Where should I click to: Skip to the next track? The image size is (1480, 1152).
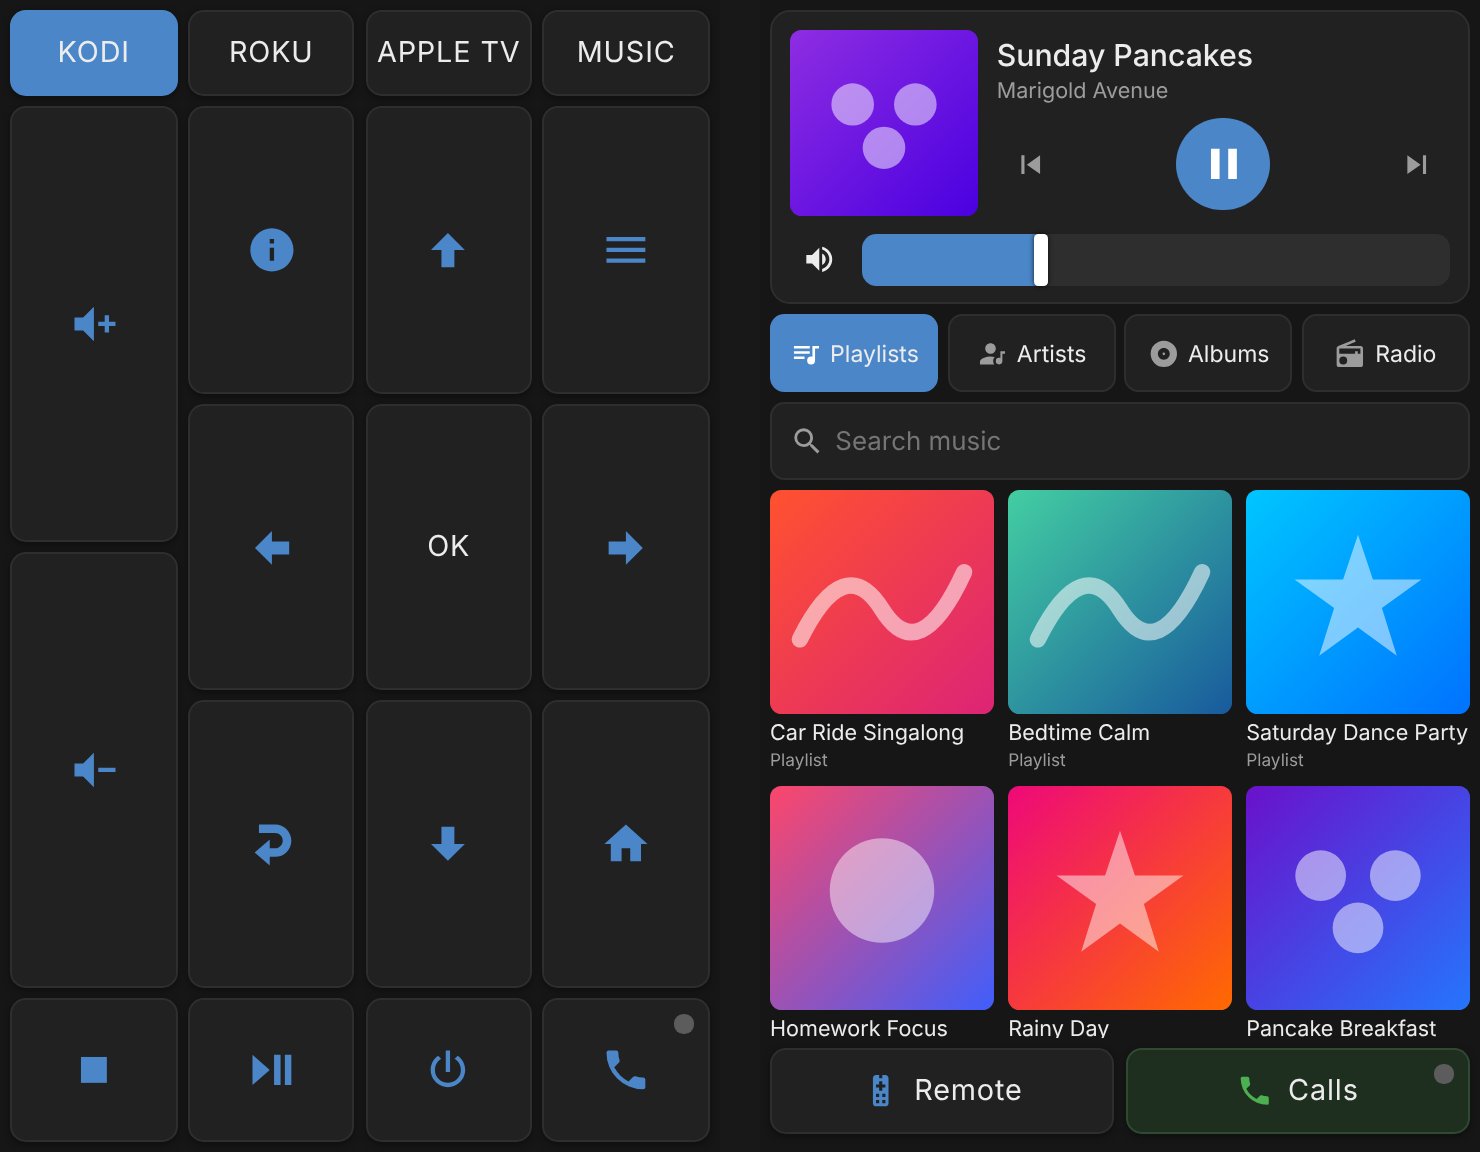click(1416, 164)
